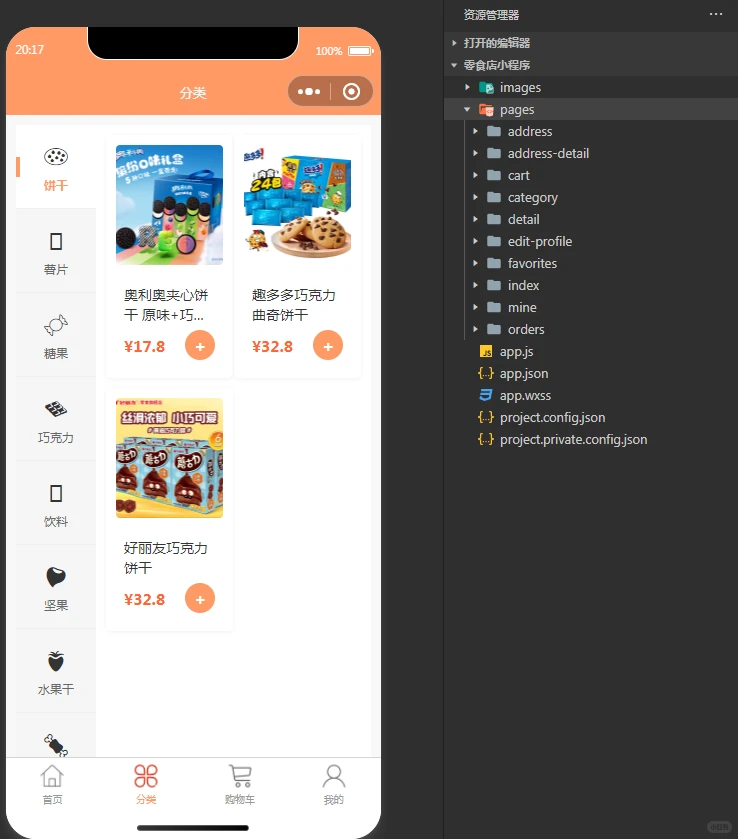Expand the detail folder arrow
Viewport: 738px width, 839px height.
pyautogui.click(x=475, y=219)
